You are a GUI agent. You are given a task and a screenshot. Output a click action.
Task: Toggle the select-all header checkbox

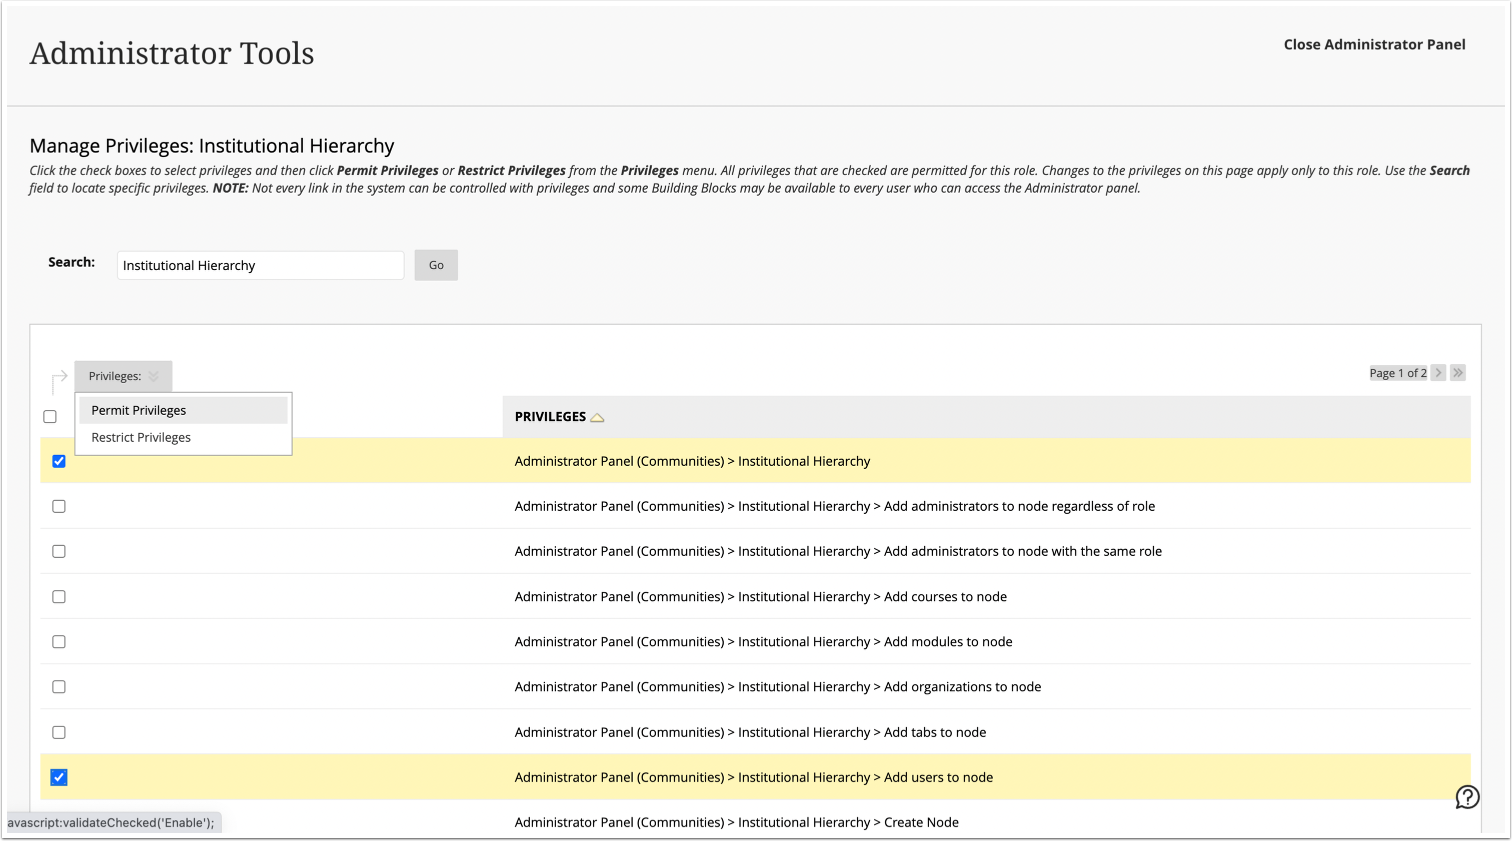(x=50, y=417)
